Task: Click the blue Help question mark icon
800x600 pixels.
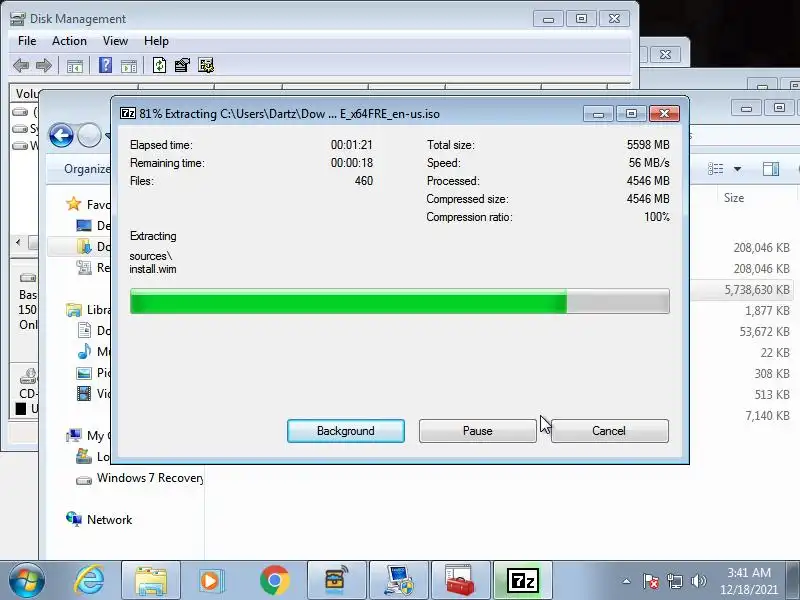Action: click(105, 65)
